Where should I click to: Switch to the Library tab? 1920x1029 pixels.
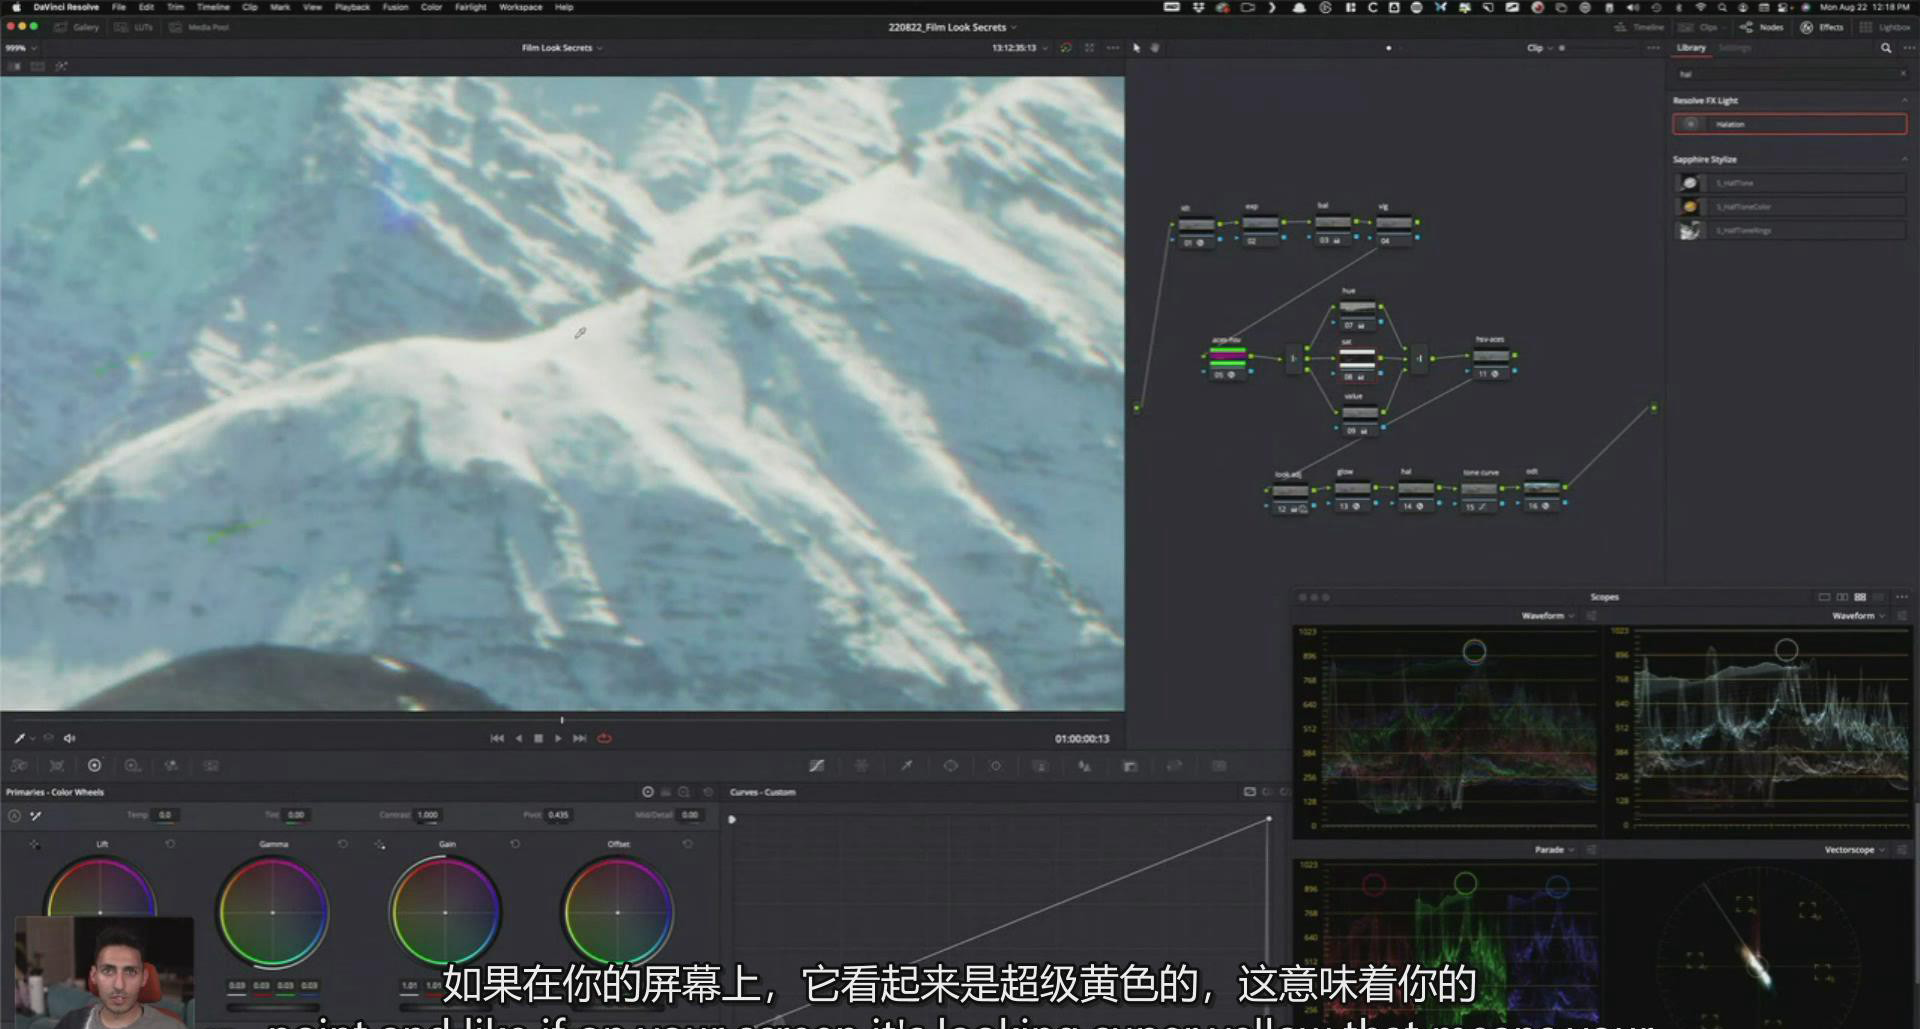coord(1691,48)
